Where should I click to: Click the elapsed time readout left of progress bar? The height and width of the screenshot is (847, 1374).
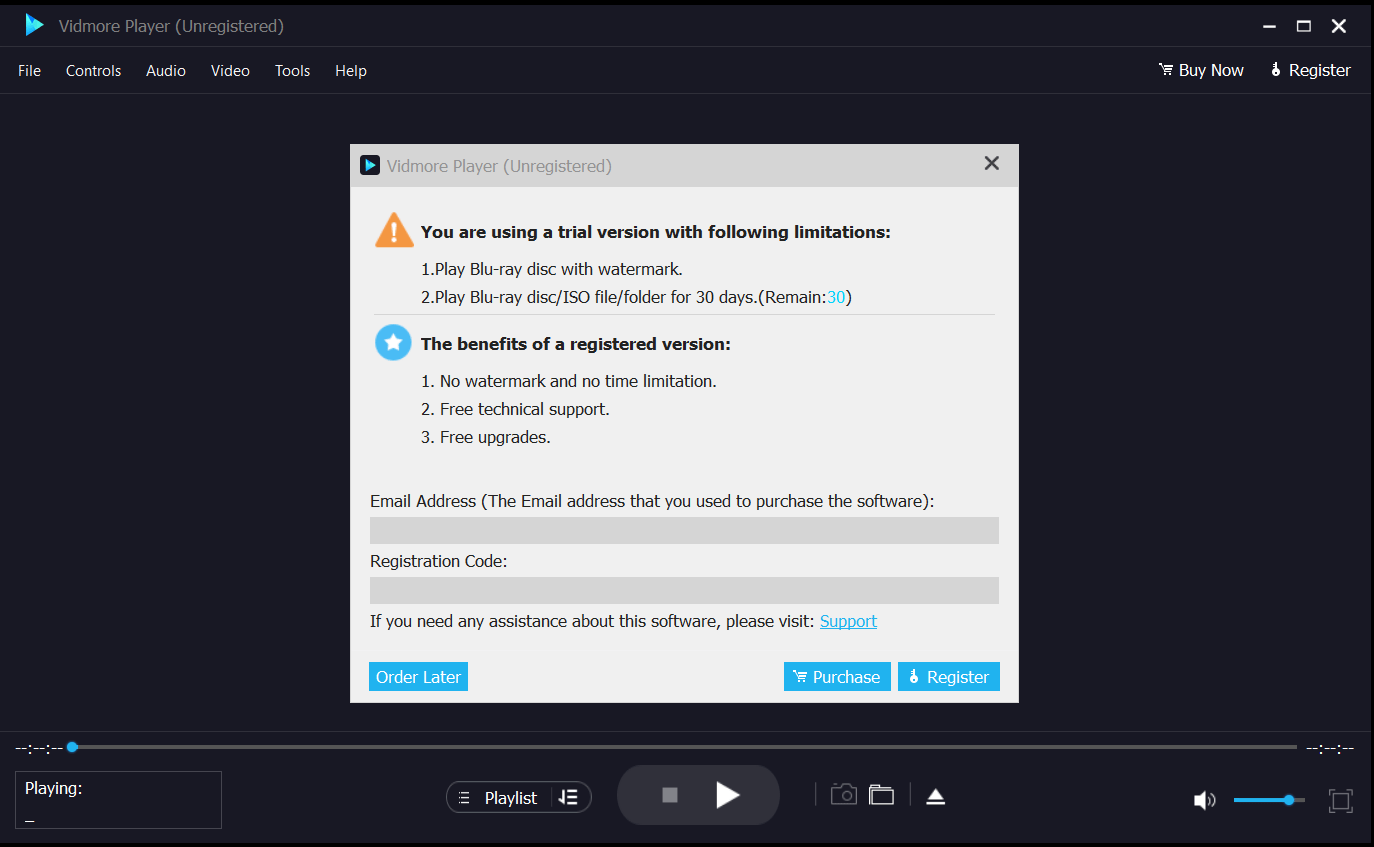tap(39, 748)
